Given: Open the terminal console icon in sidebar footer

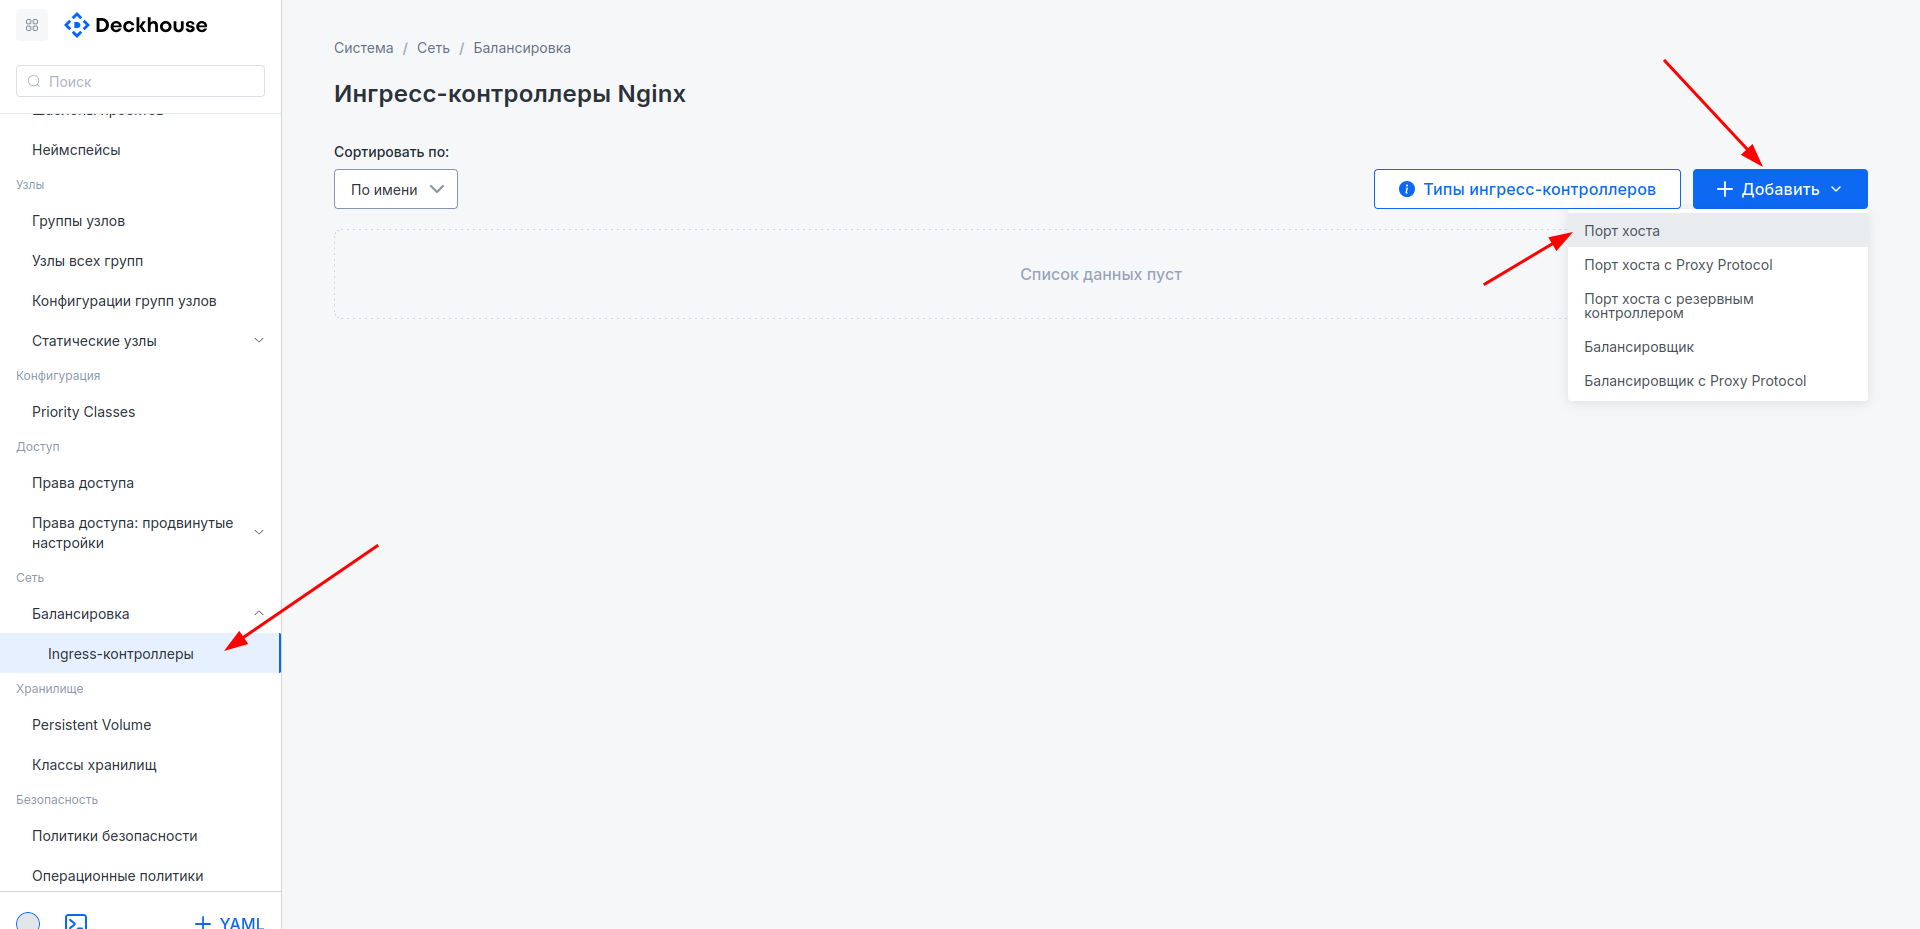Looking at the screenshot, I should pyautogui.click(x=76, y=921).
